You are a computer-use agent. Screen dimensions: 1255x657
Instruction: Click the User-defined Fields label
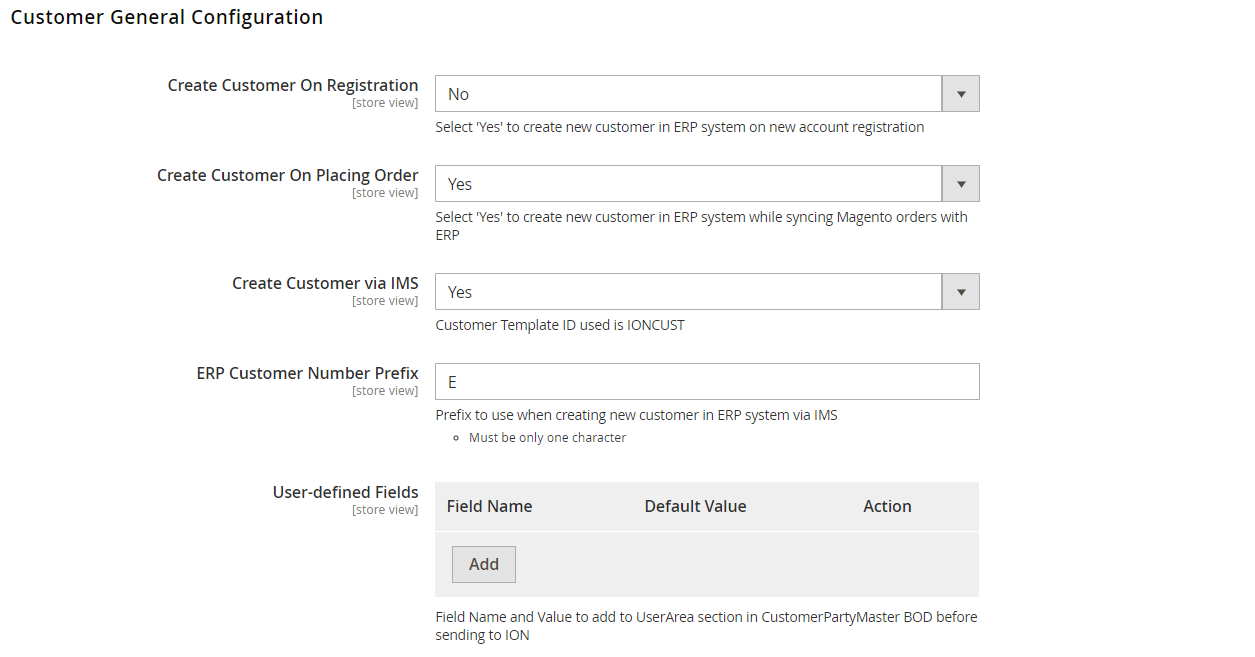pos(345,492)
